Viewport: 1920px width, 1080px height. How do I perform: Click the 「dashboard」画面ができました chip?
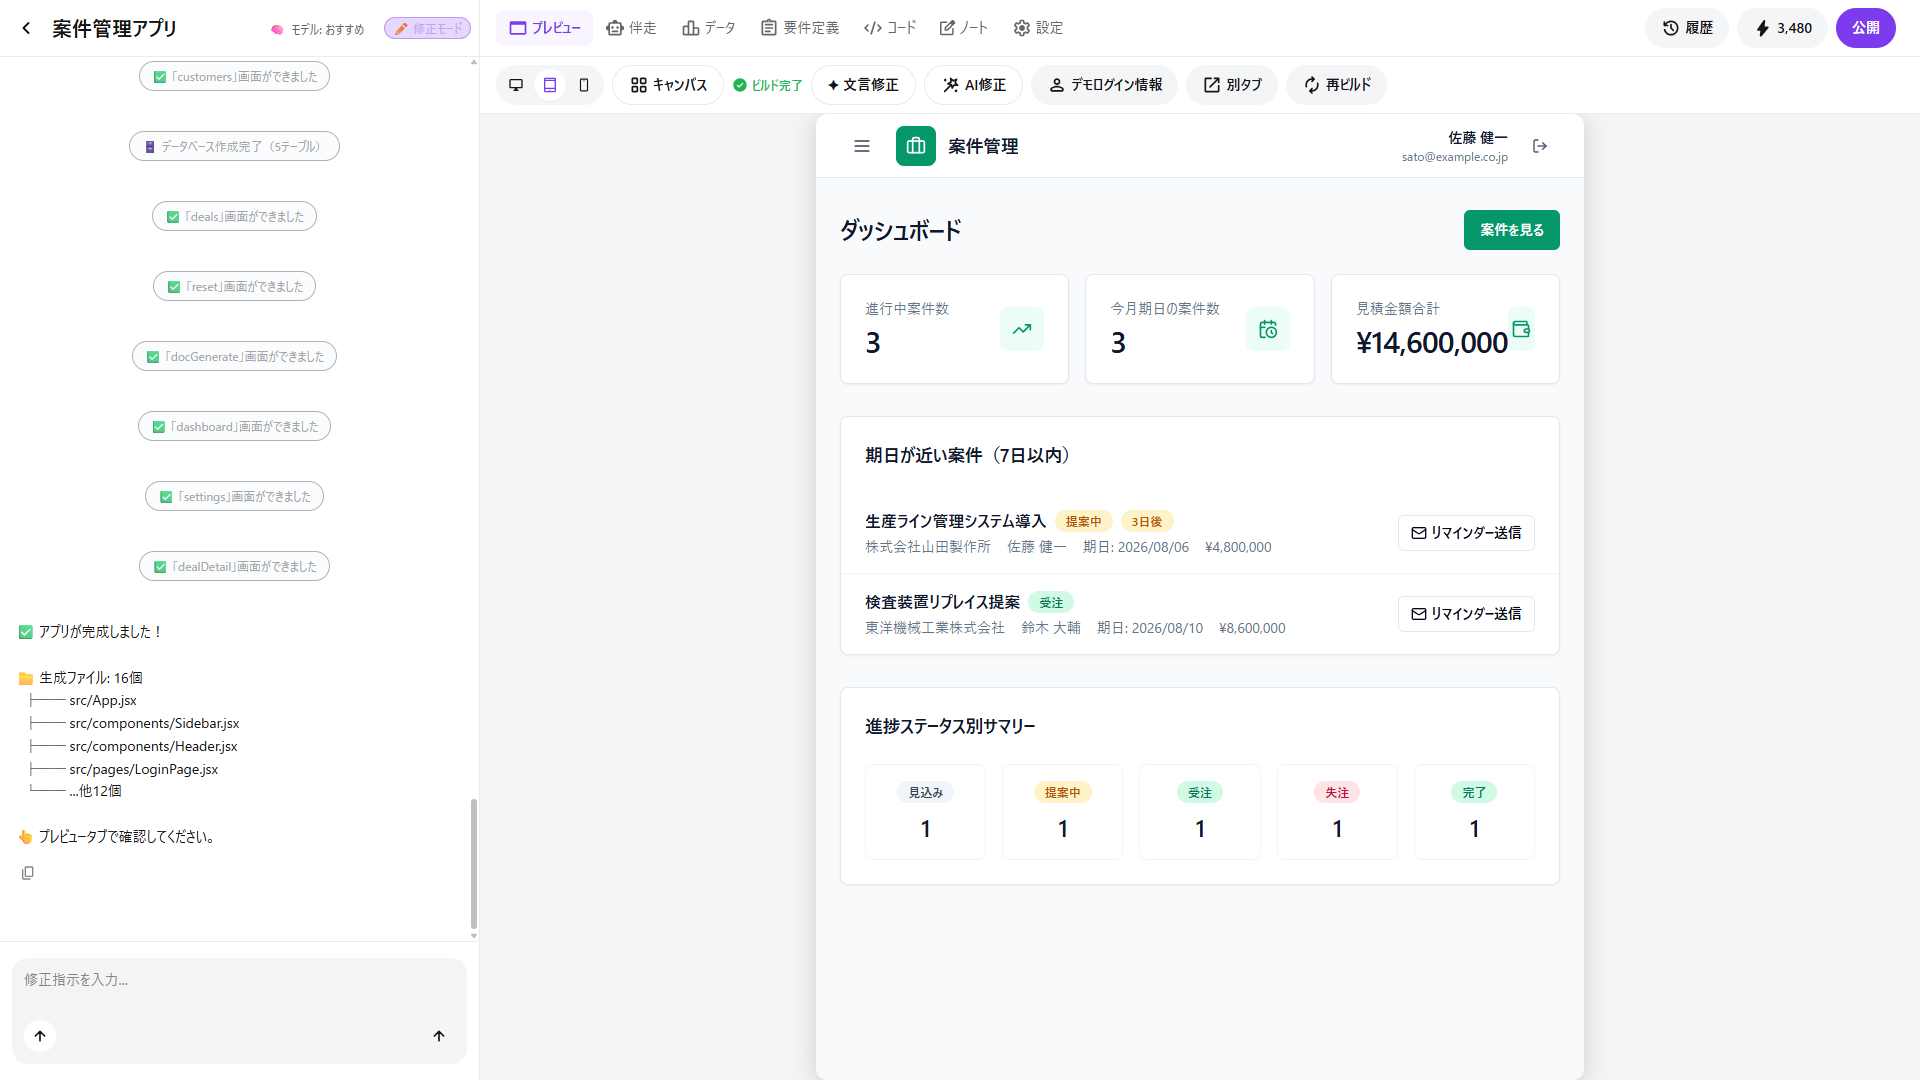[234, 427]
